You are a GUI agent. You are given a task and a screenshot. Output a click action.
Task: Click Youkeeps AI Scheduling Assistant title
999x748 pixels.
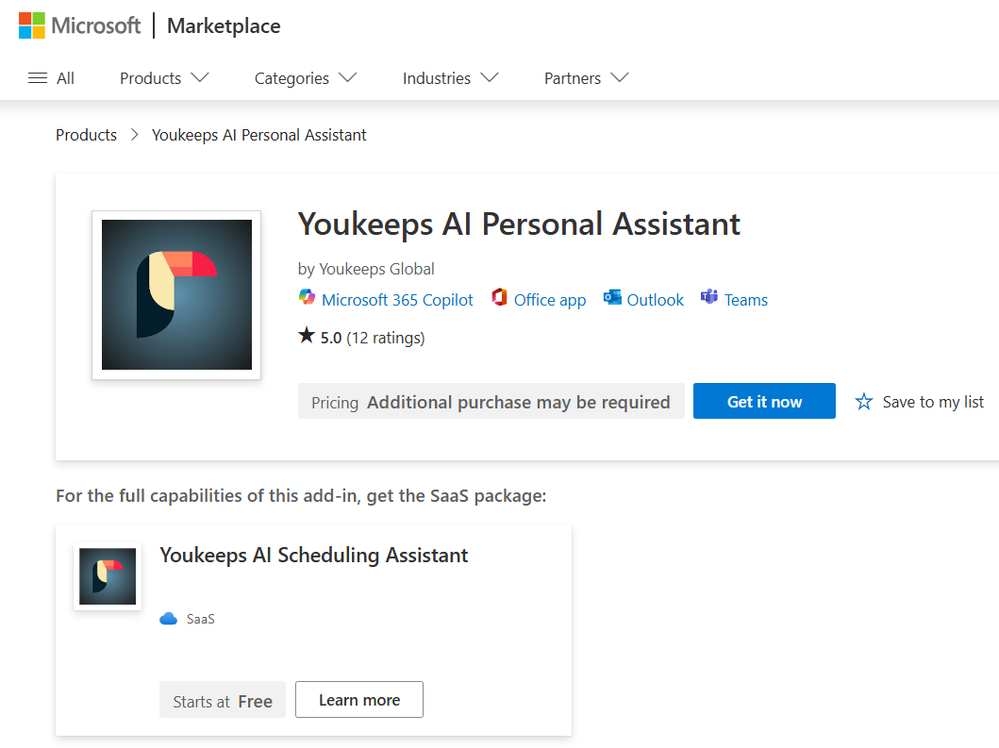coord(313,555)
